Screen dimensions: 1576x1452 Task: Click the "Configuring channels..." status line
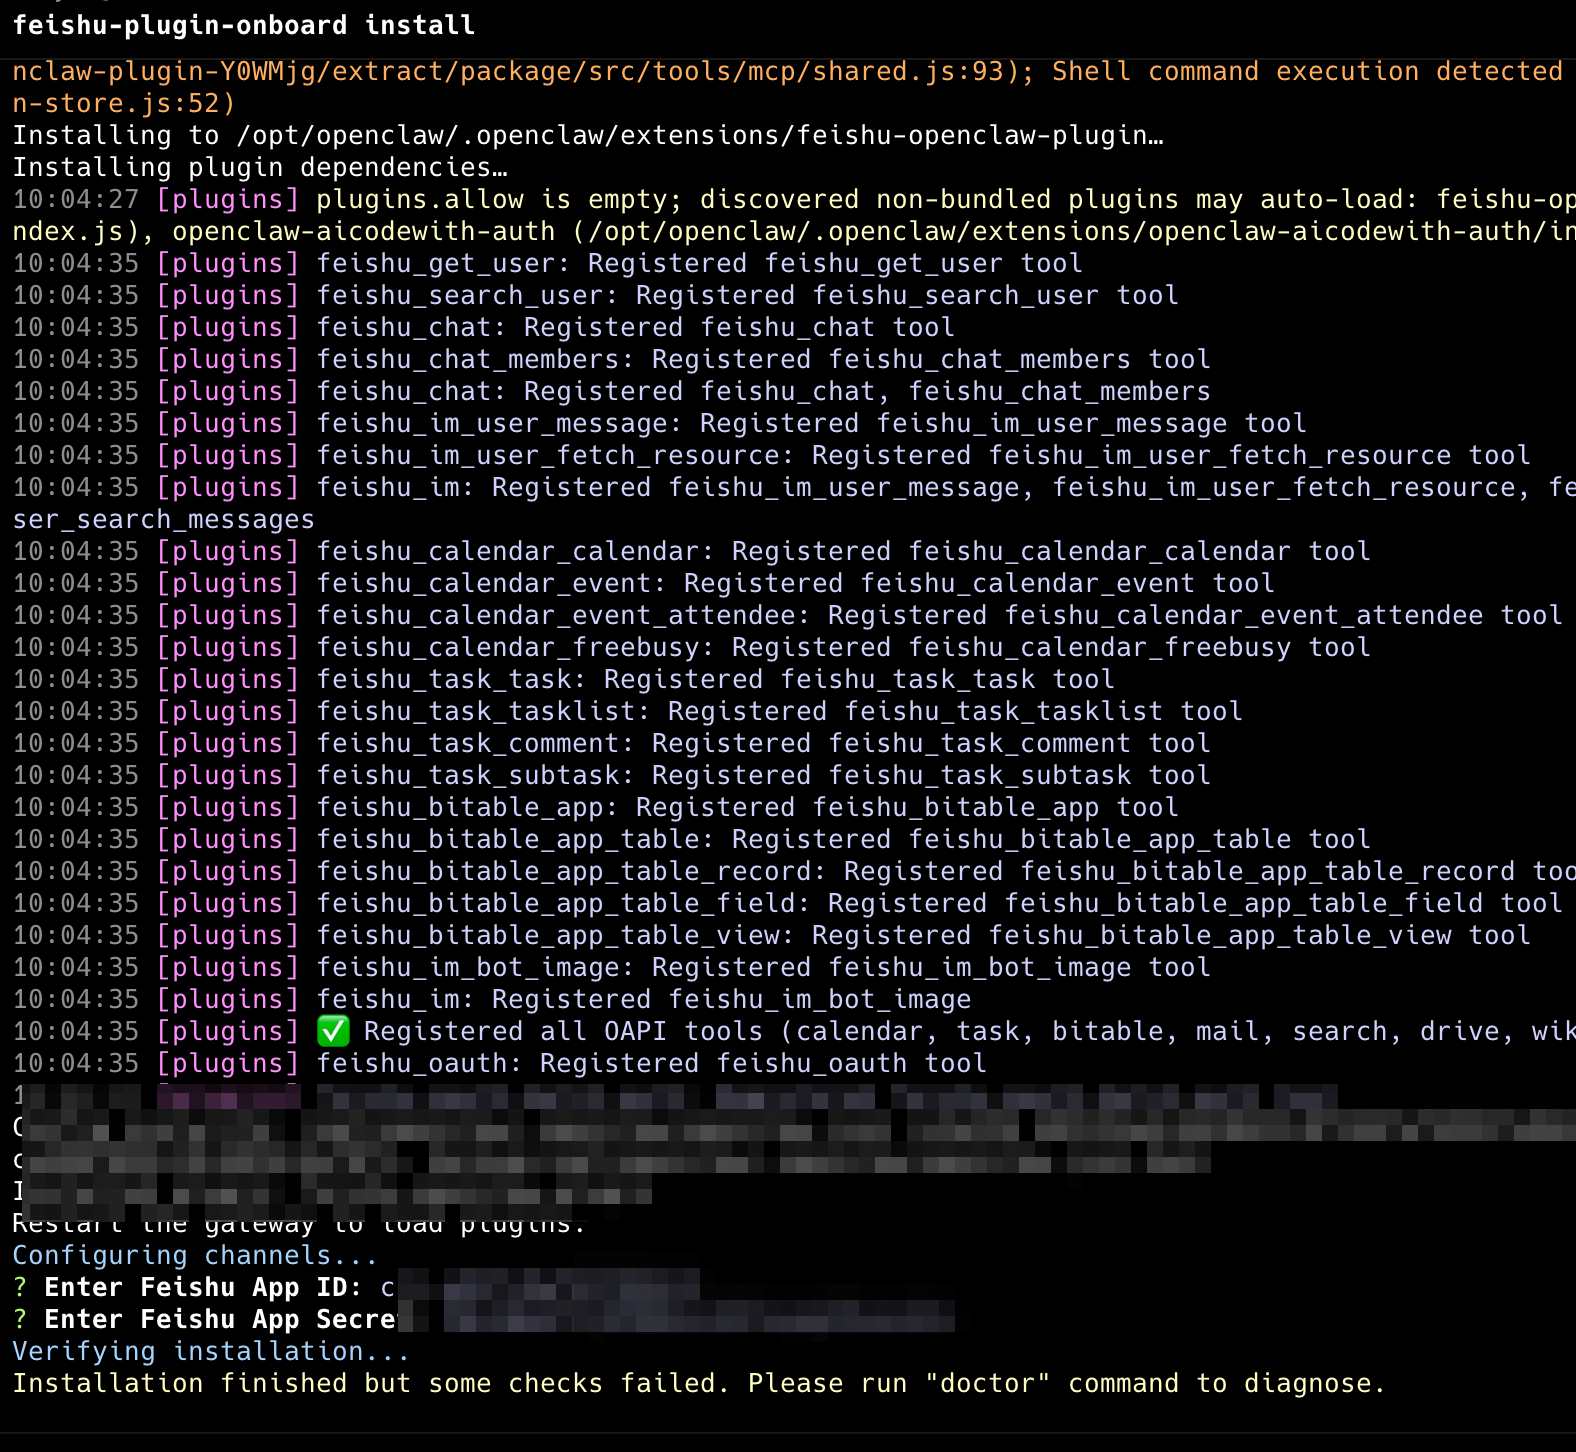pos(195,1255)
